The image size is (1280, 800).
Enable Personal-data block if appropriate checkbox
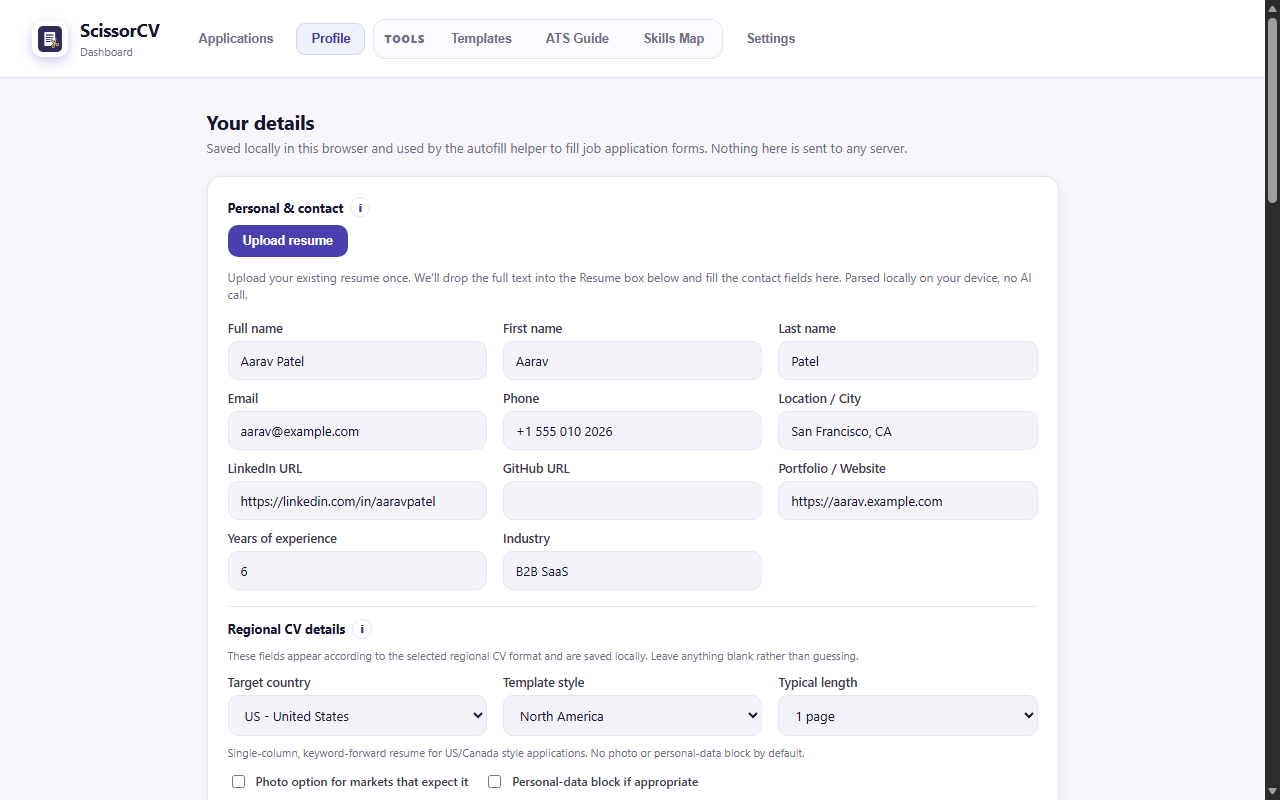coord(494,782)
